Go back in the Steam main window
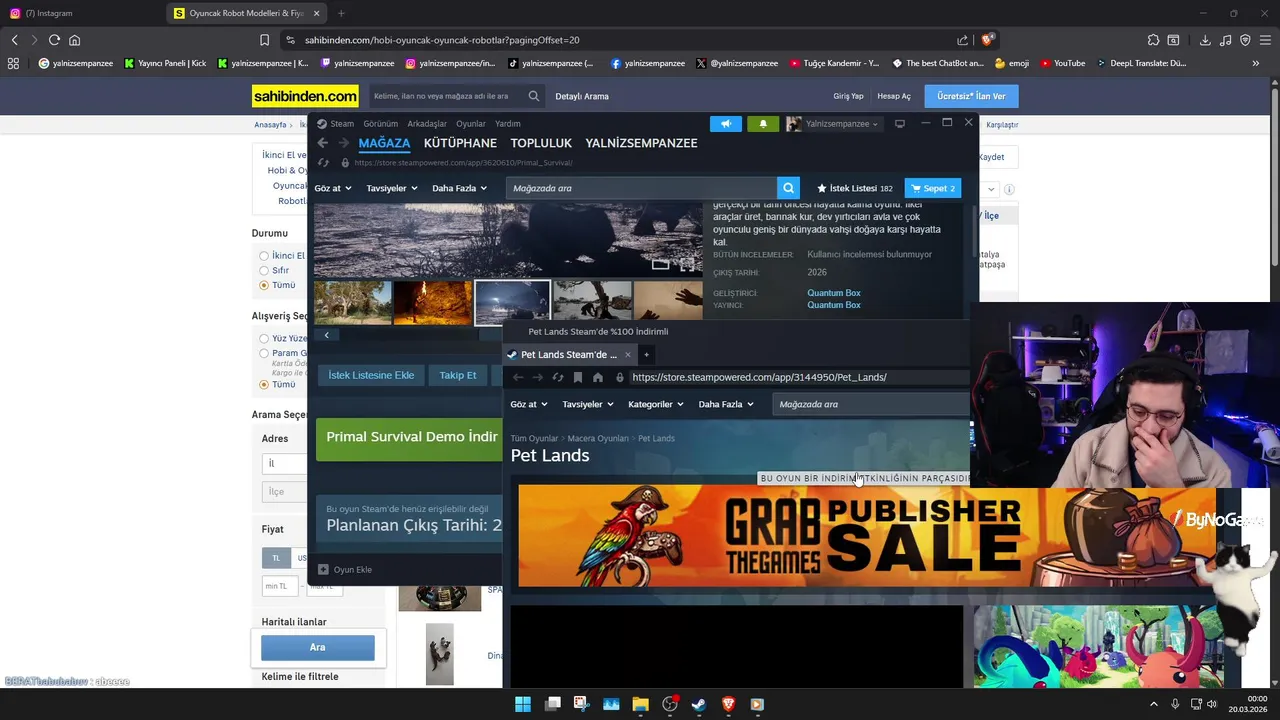 click(322, 143)
